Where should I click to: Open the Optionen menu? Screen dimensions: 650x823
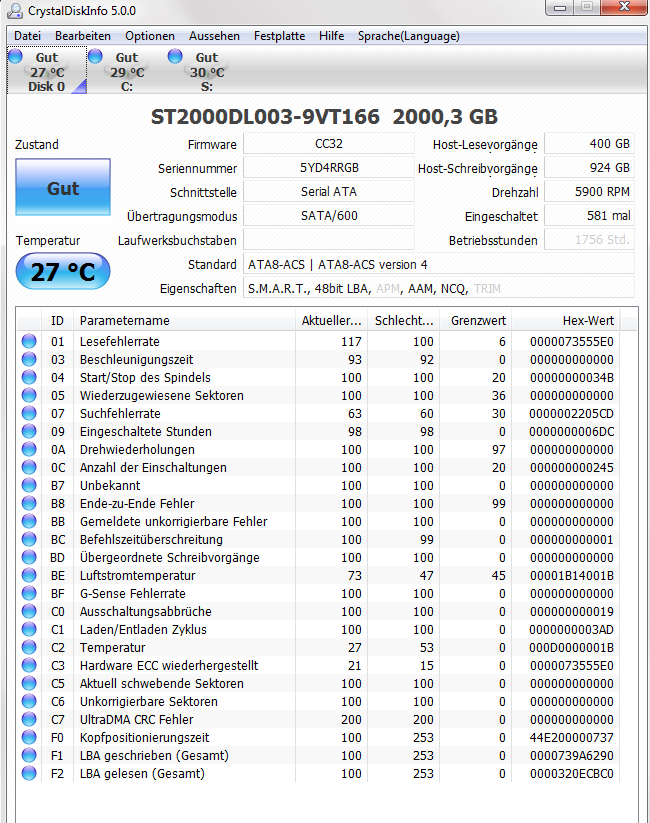point(150,36)
